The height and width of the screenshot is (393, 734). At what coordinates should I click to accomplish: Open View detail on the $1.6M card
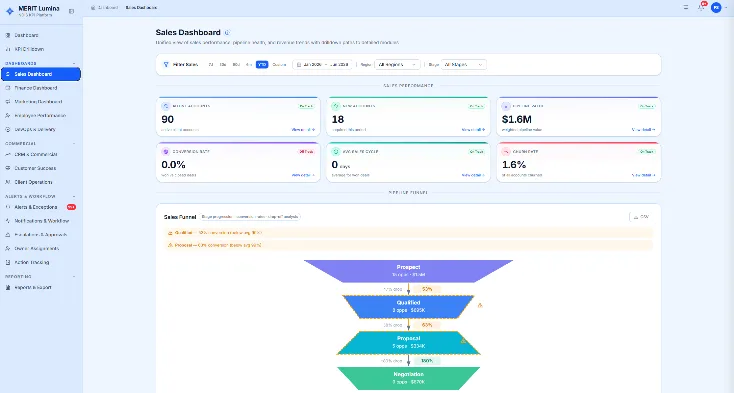tap(644, 130)
